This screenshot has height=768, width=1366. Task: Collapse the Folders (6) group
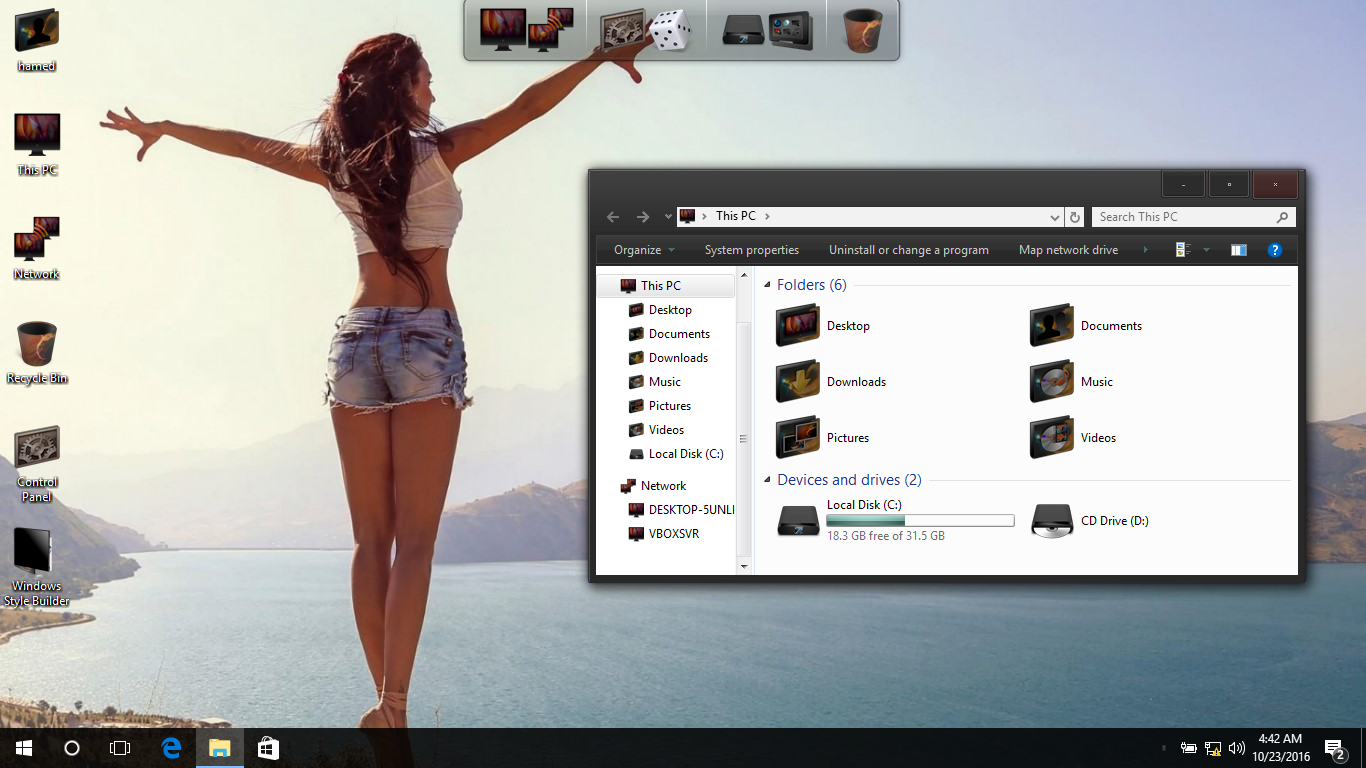(768, 285)
